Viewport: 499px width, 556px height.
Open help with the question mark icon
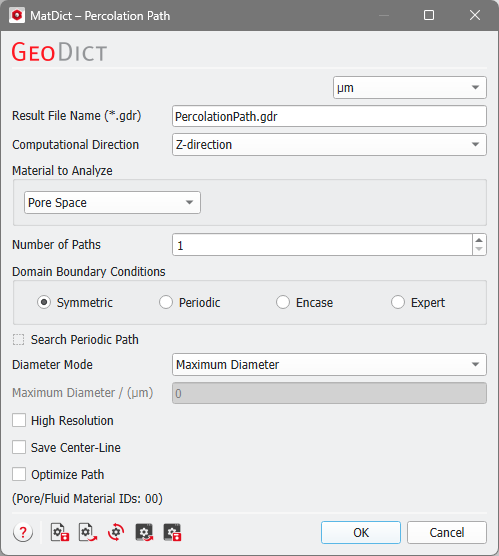(23, 532)
